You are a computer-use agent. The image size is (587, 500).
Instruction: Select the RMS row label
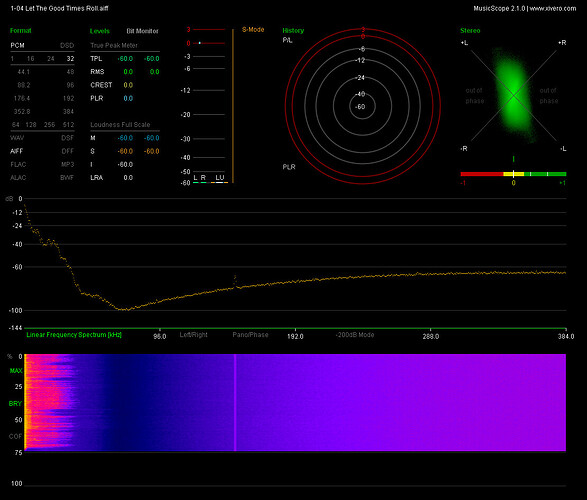pyautogui.click(x=97, y=72)
